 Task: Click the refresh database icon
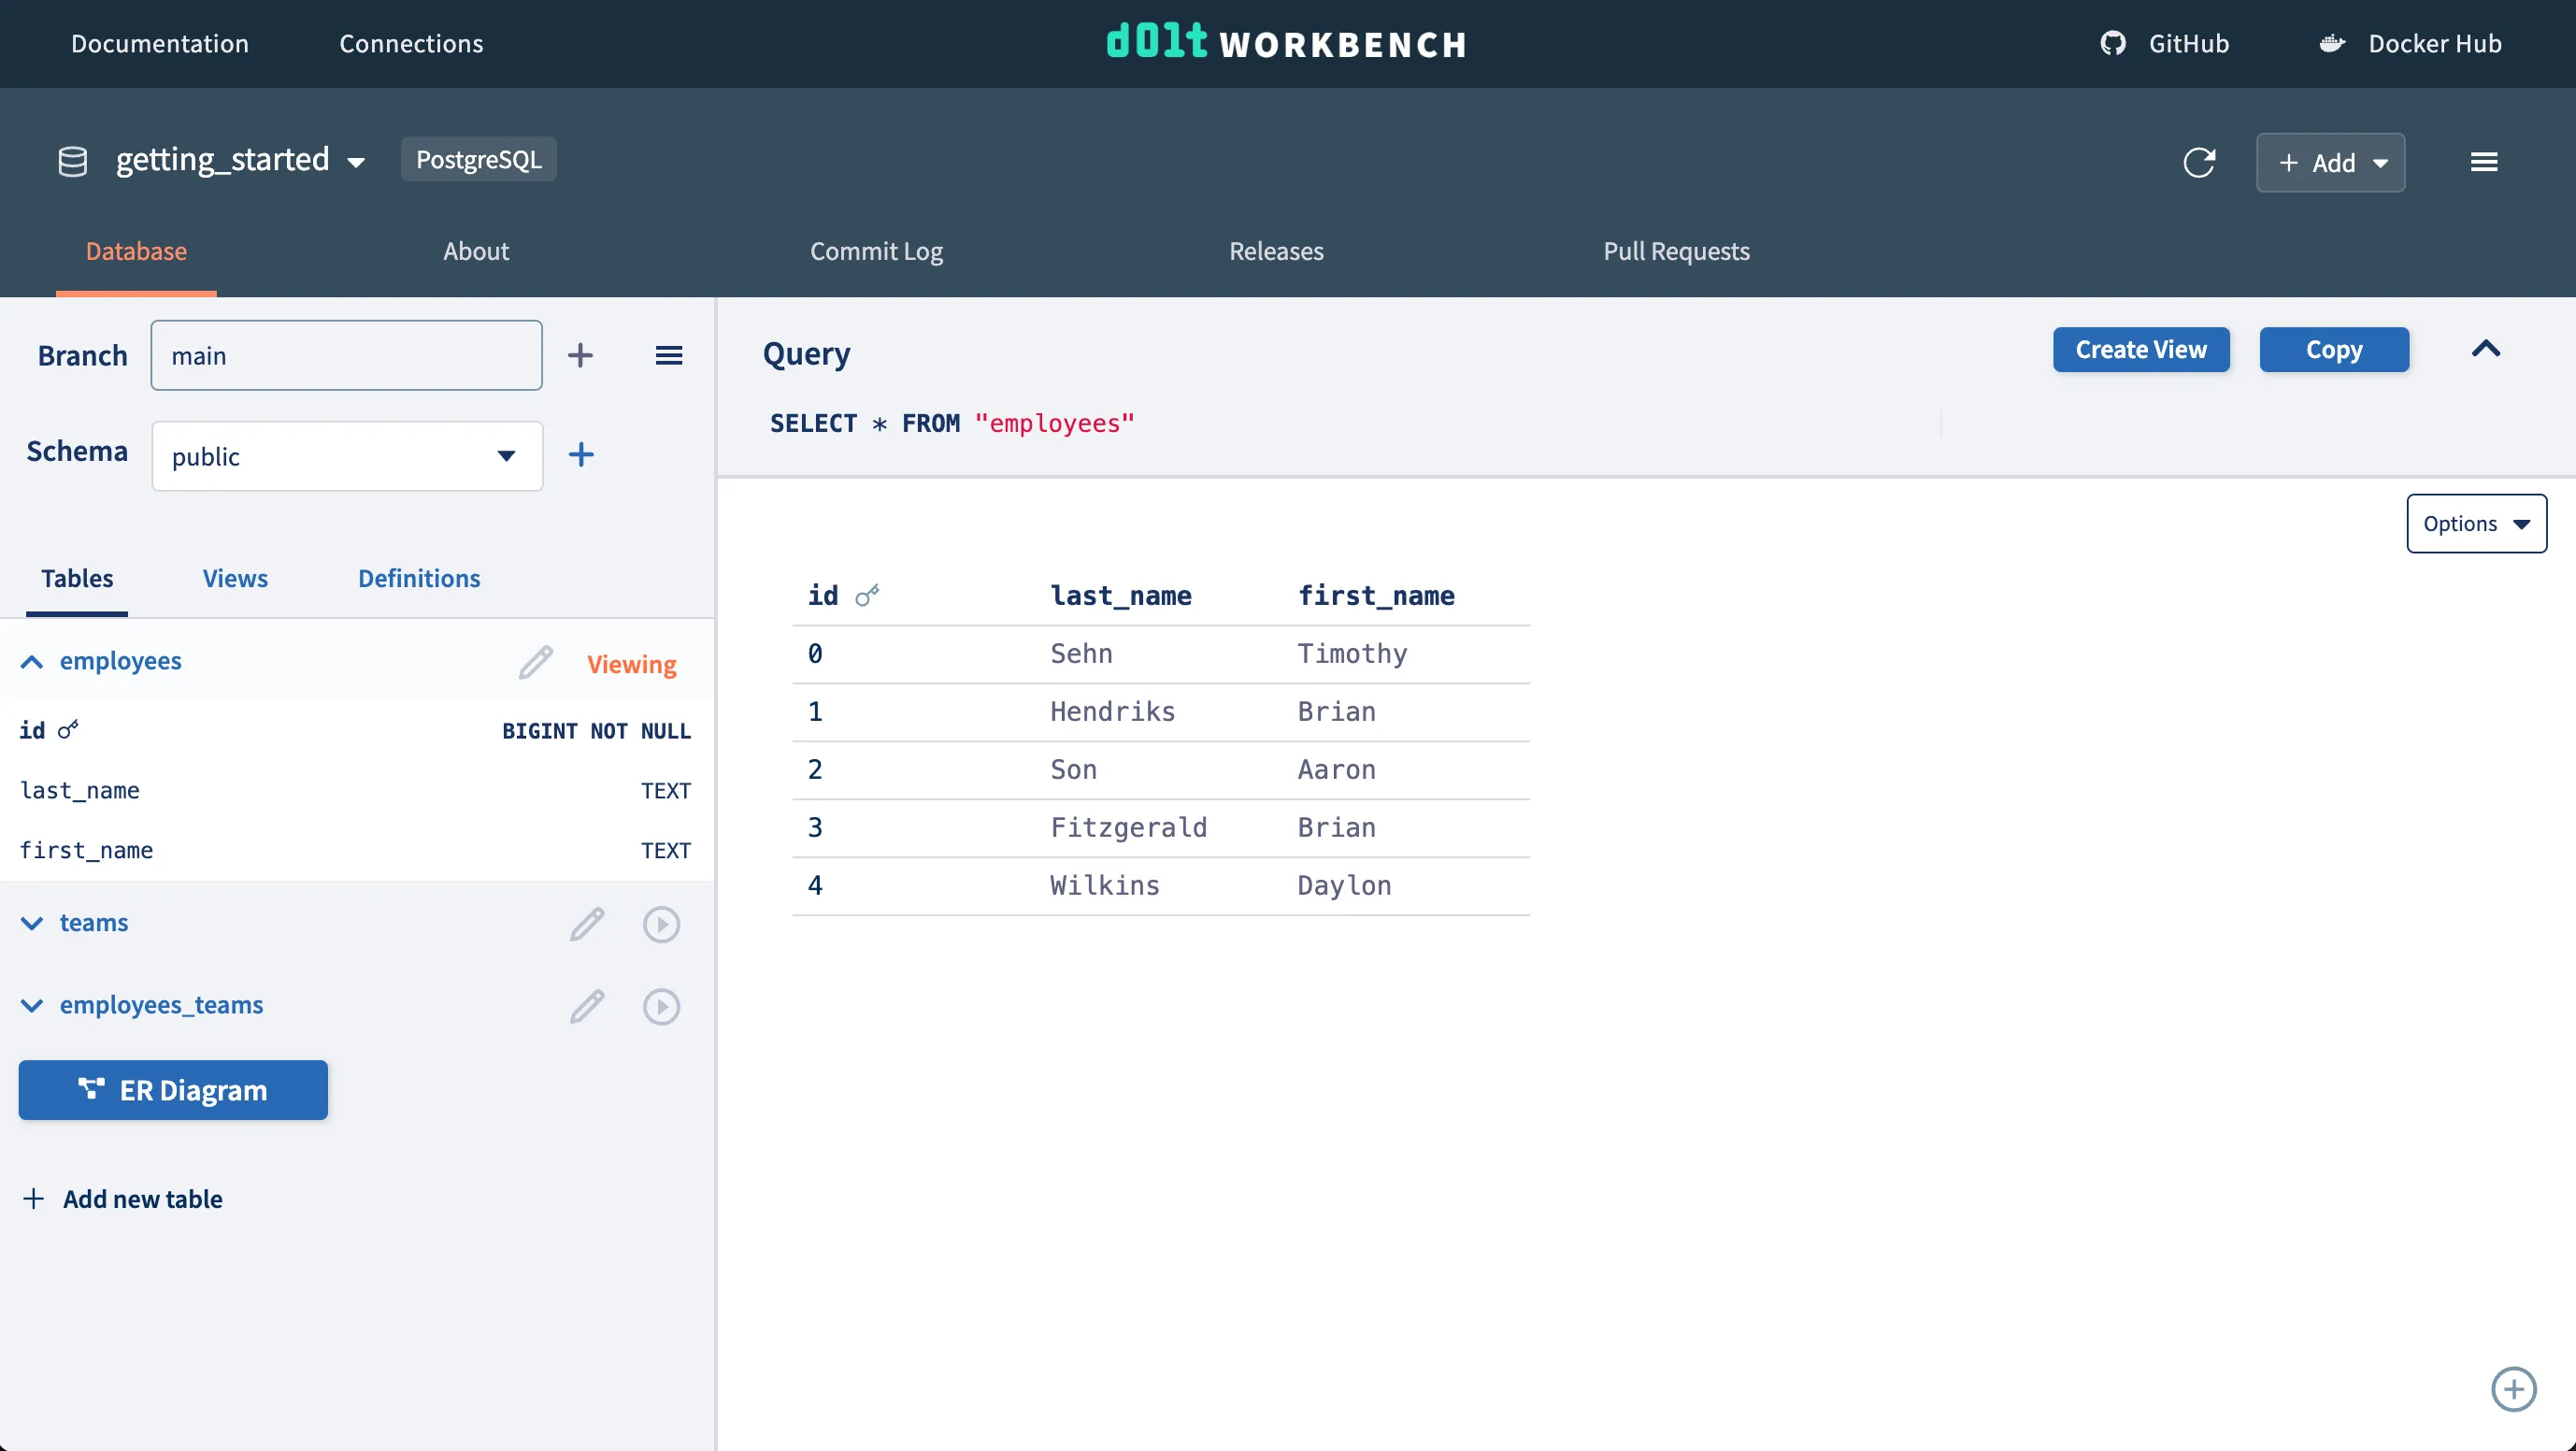coord(2198,162)
